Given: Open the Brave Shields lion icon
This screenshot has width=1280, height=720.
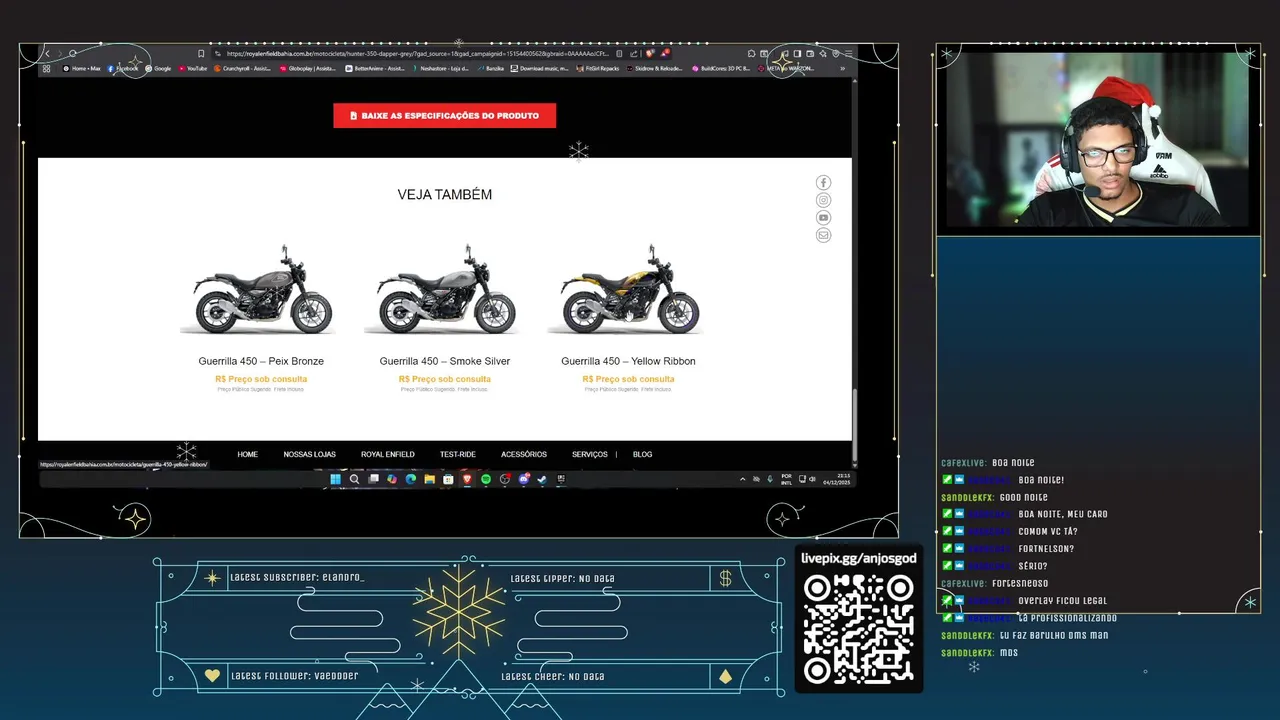Looking at the screenshot, I should (650, 53).
